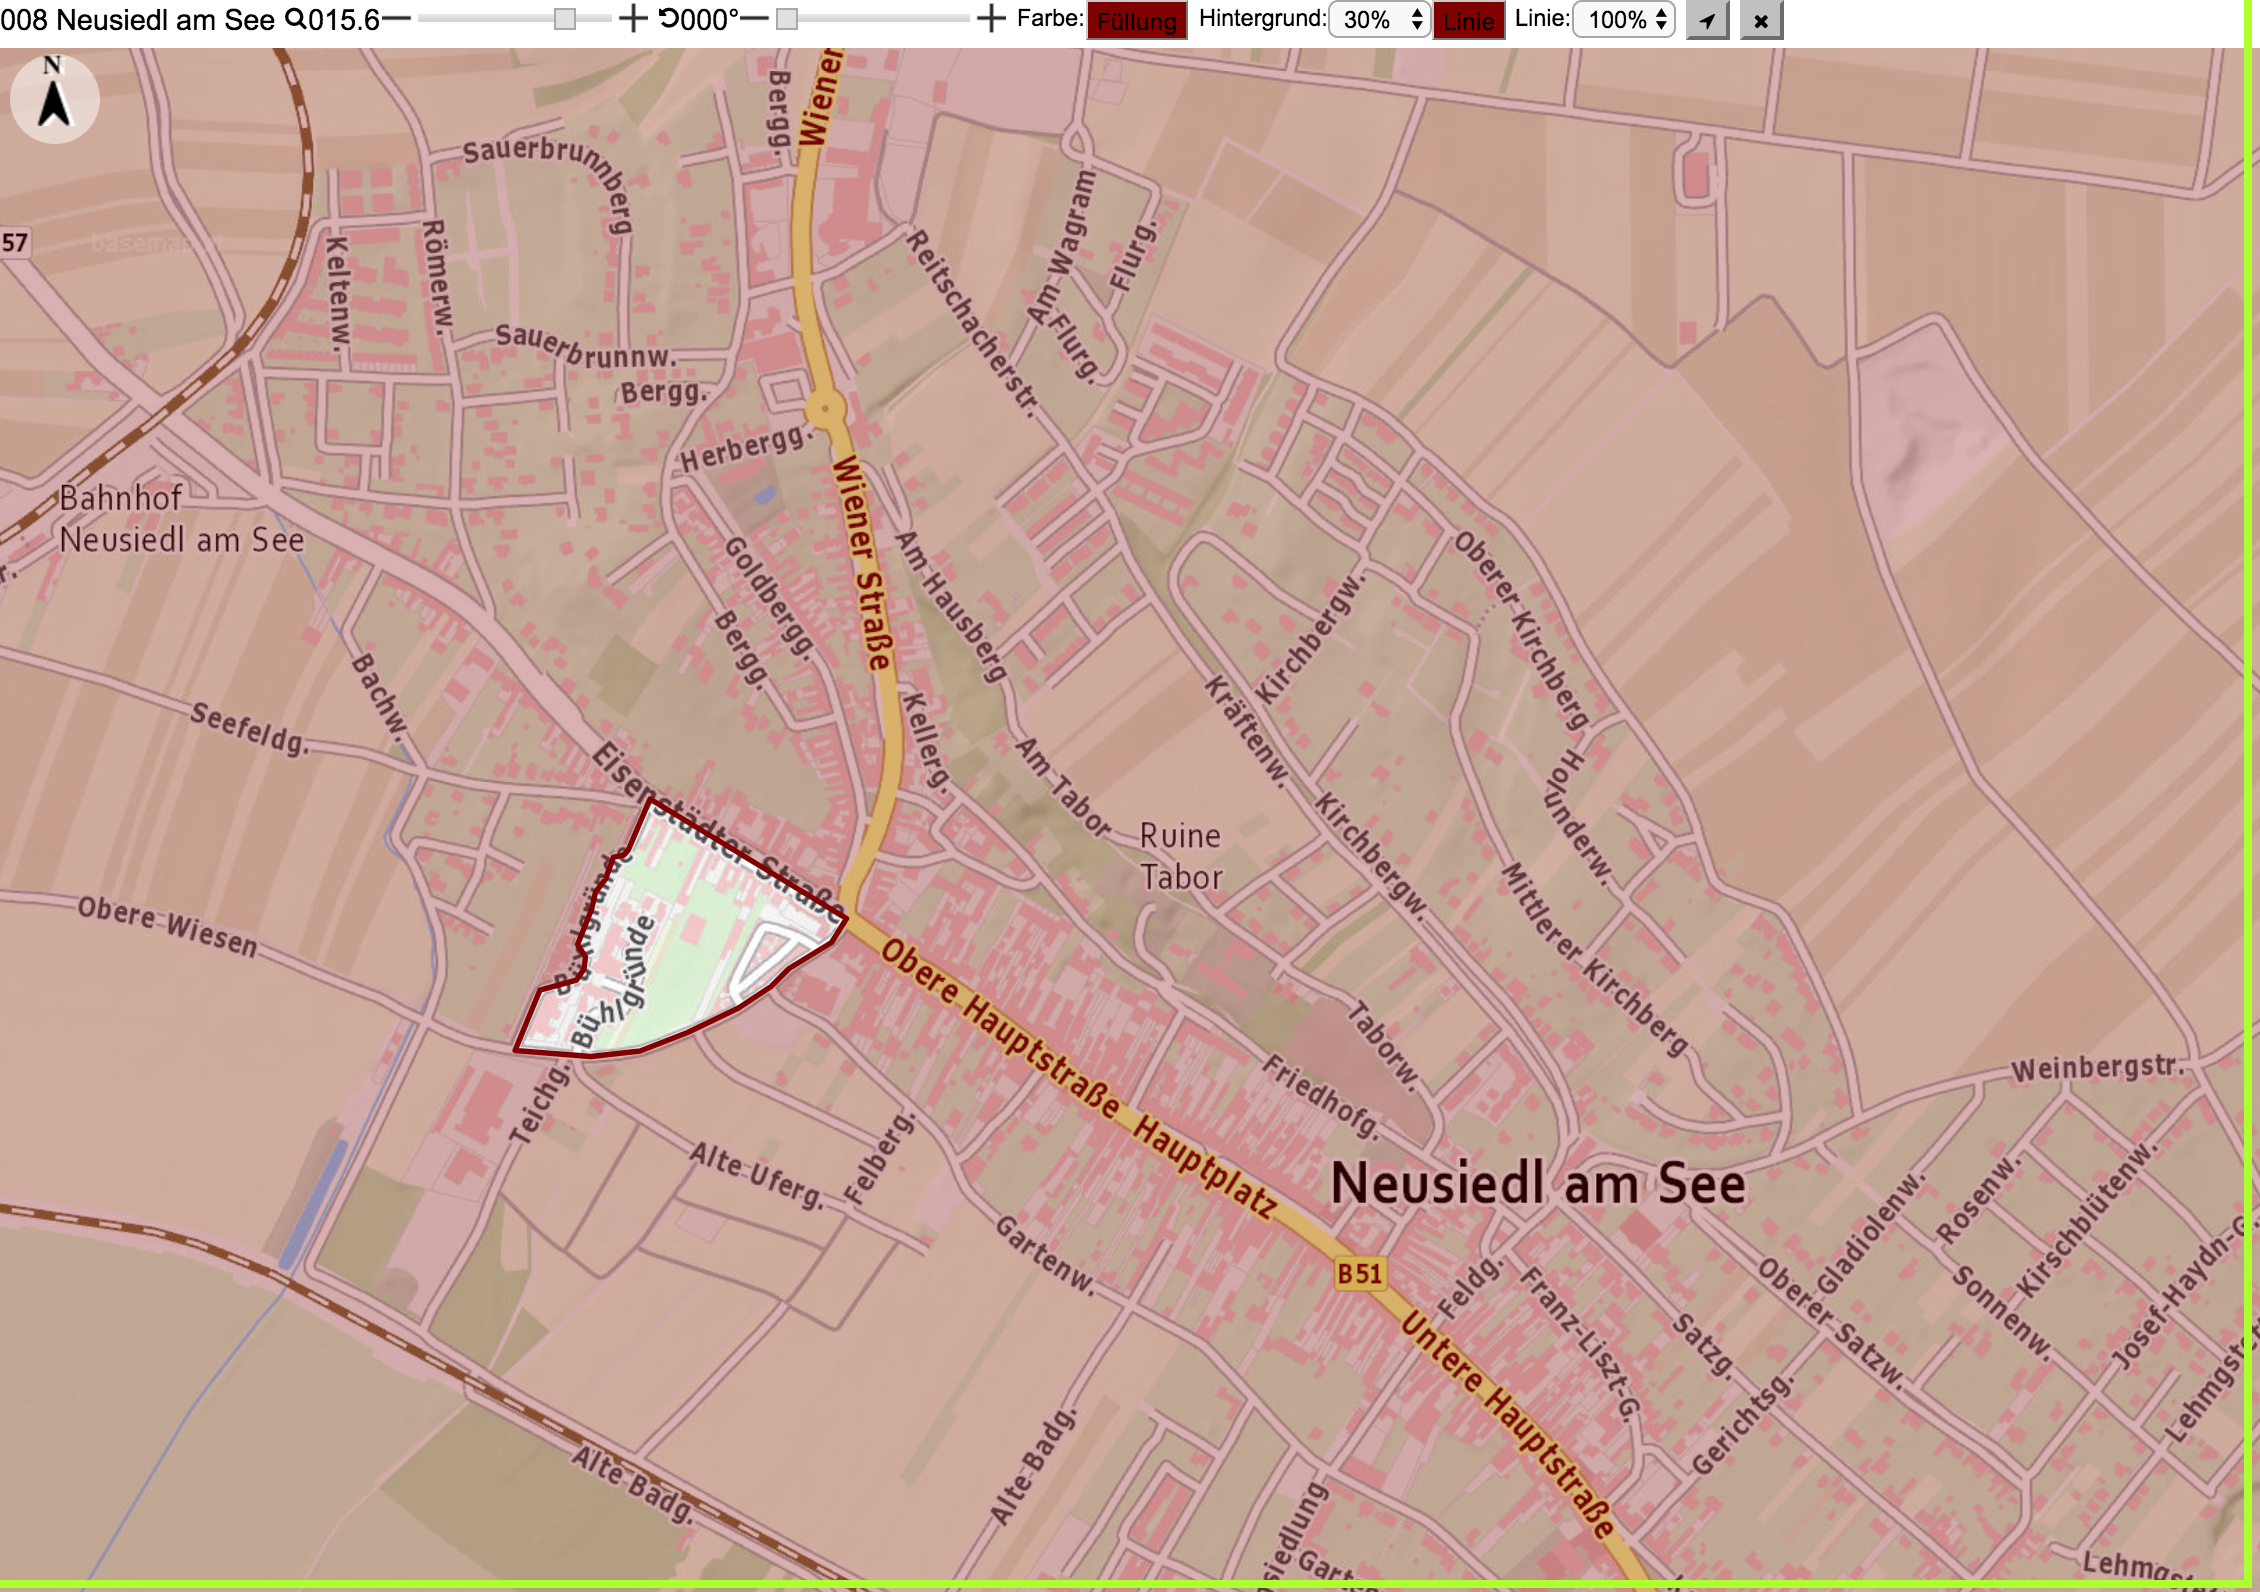The width and height of the screenshot is (2260, 1592).
Task: Click the rotation reset arrow icon
Action: [668, 19]
